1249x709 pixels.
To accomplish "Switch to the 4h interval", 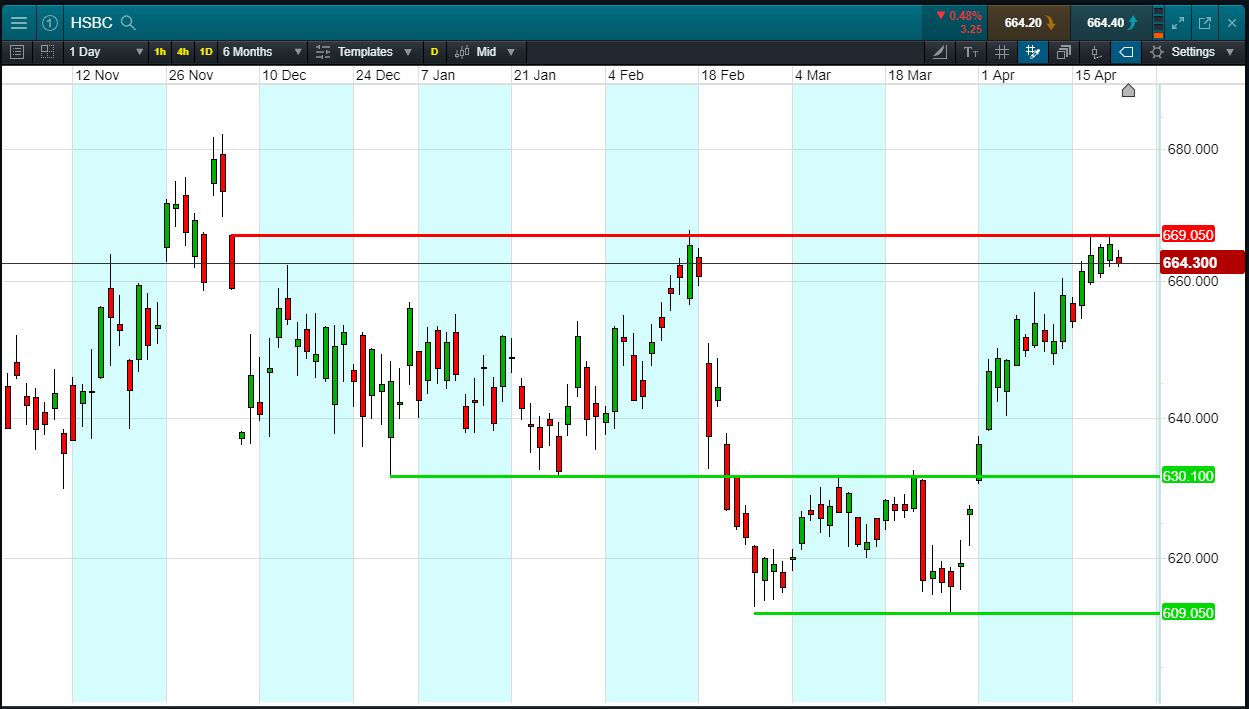I will coord(183,51).
